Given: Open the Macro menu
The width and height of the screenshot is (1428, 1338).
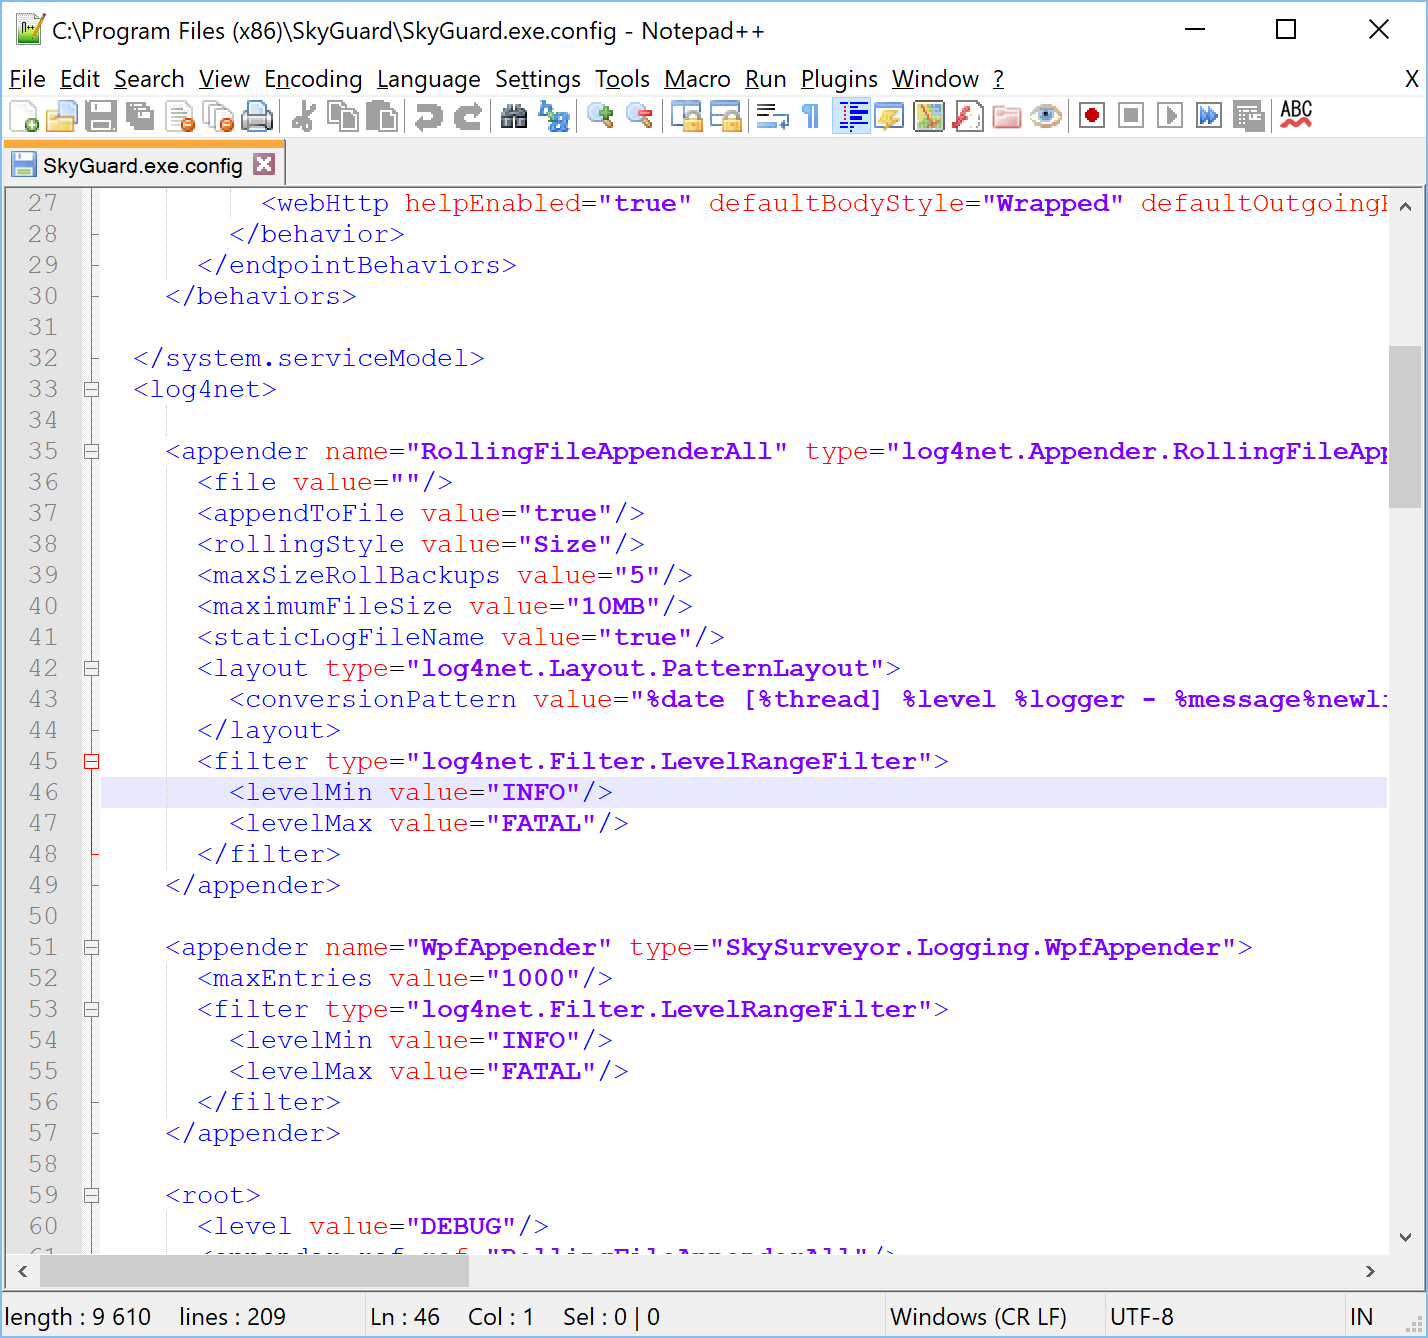Looking at the screenshot, I should click(697, 79).
